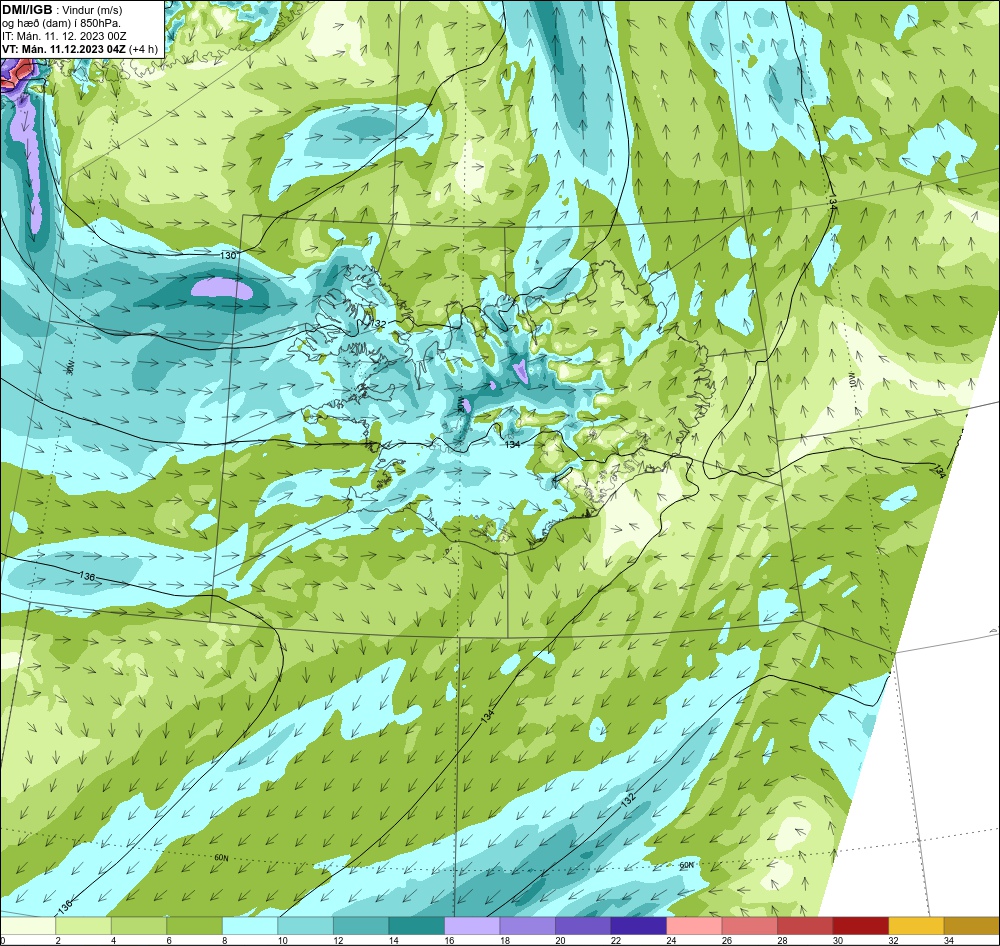The image size is (1000, 946).
Task: Select the 10–12 m/s legend swatch
Action: 305,926
